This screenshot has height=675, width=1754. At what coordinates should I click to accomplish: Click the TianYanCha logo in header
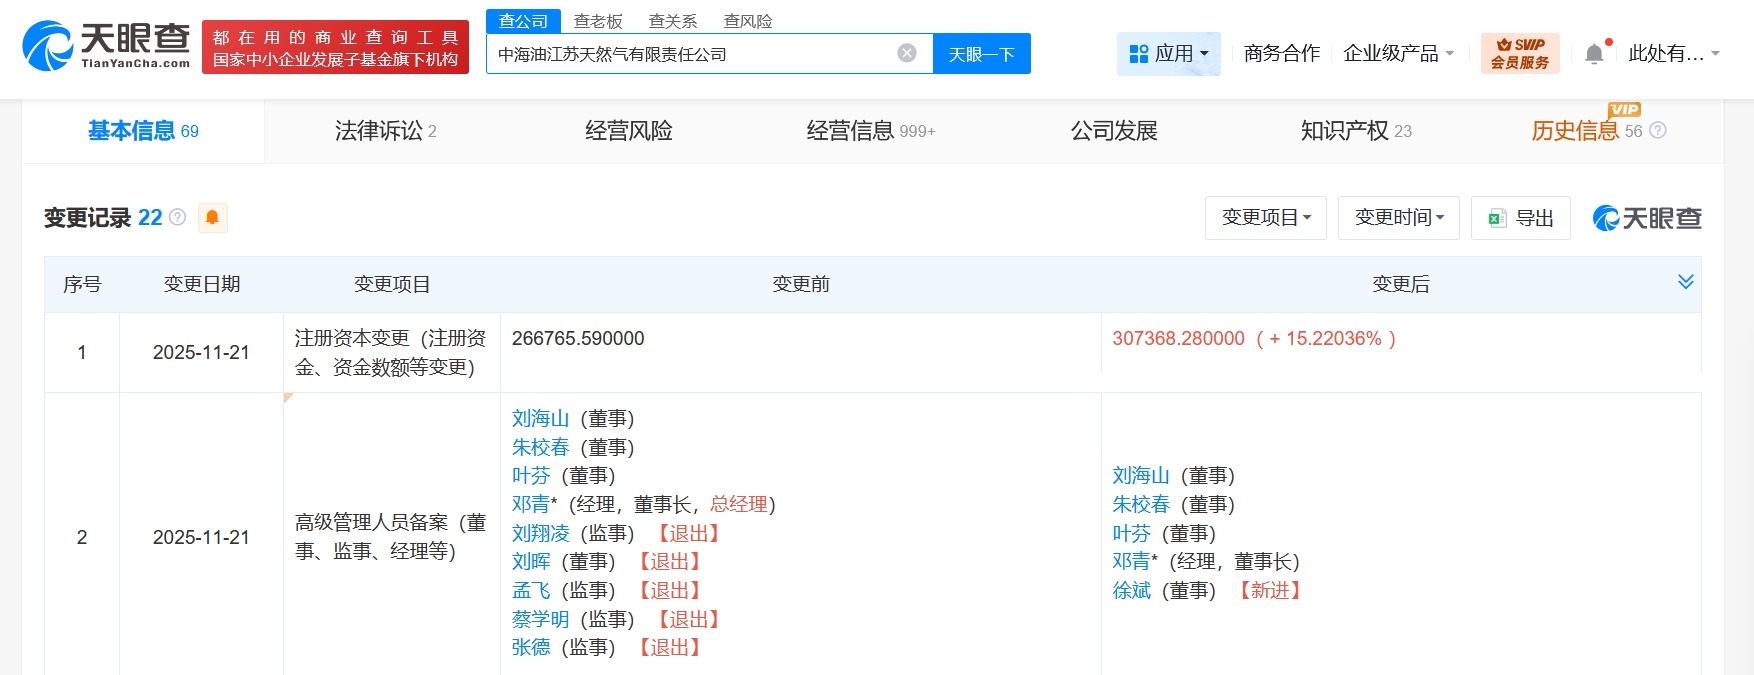point(106,46)
